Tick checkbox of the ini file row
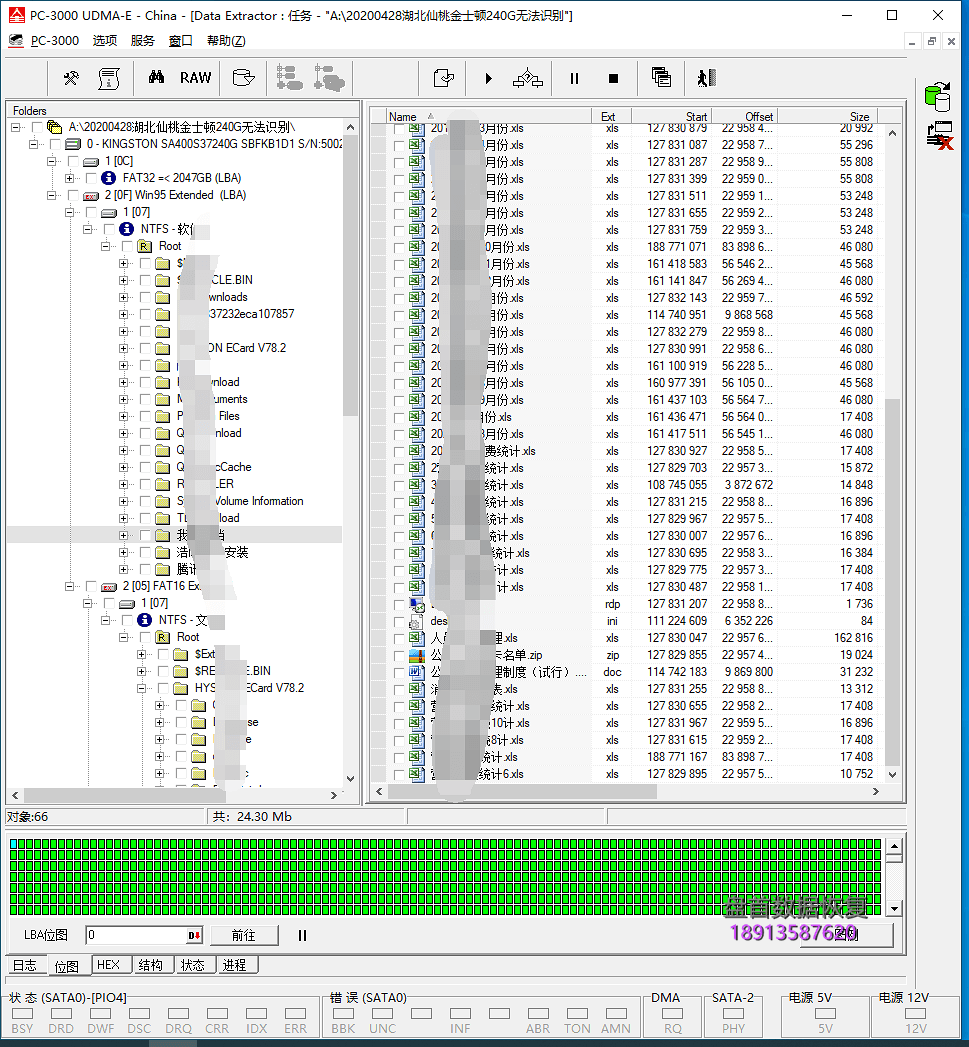 pos(399,622)
